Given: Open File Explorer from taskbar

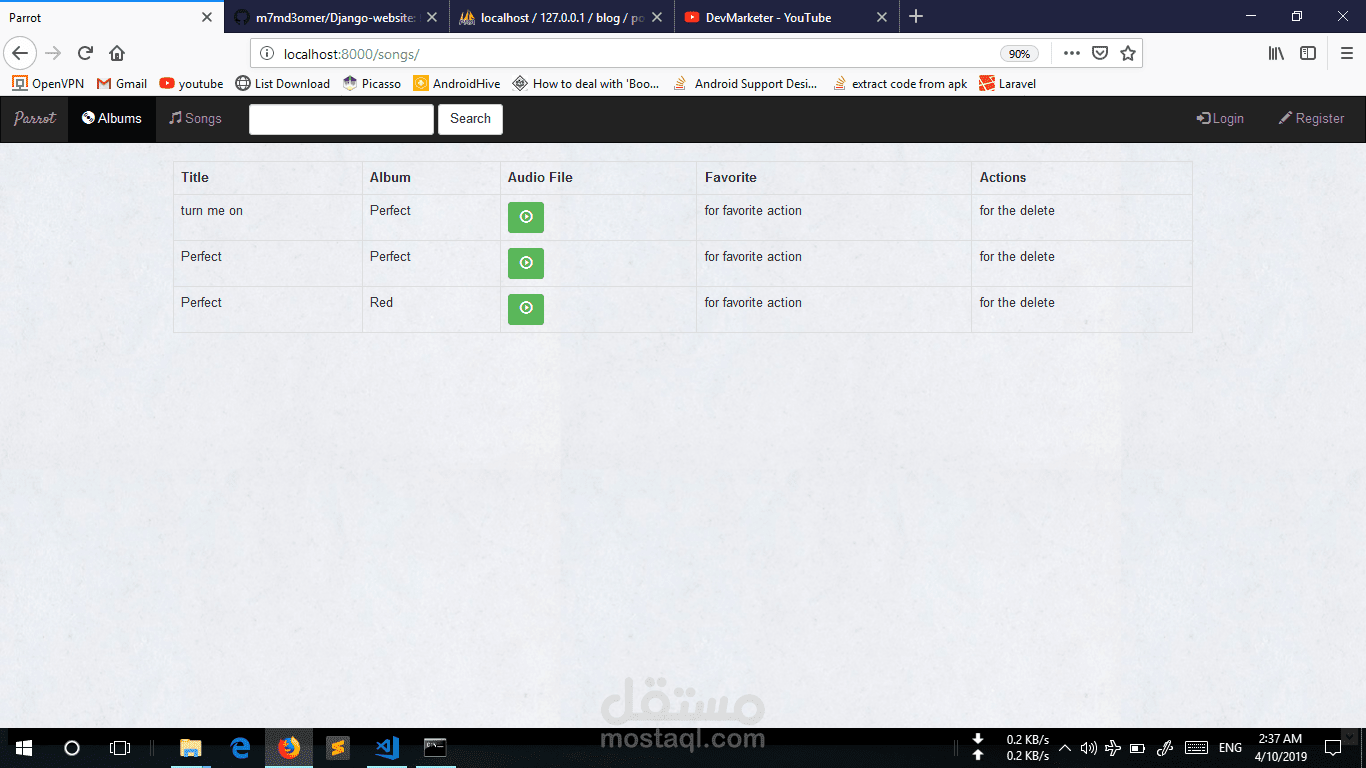Looking at the screenshot, I should (x=190, y=748).
